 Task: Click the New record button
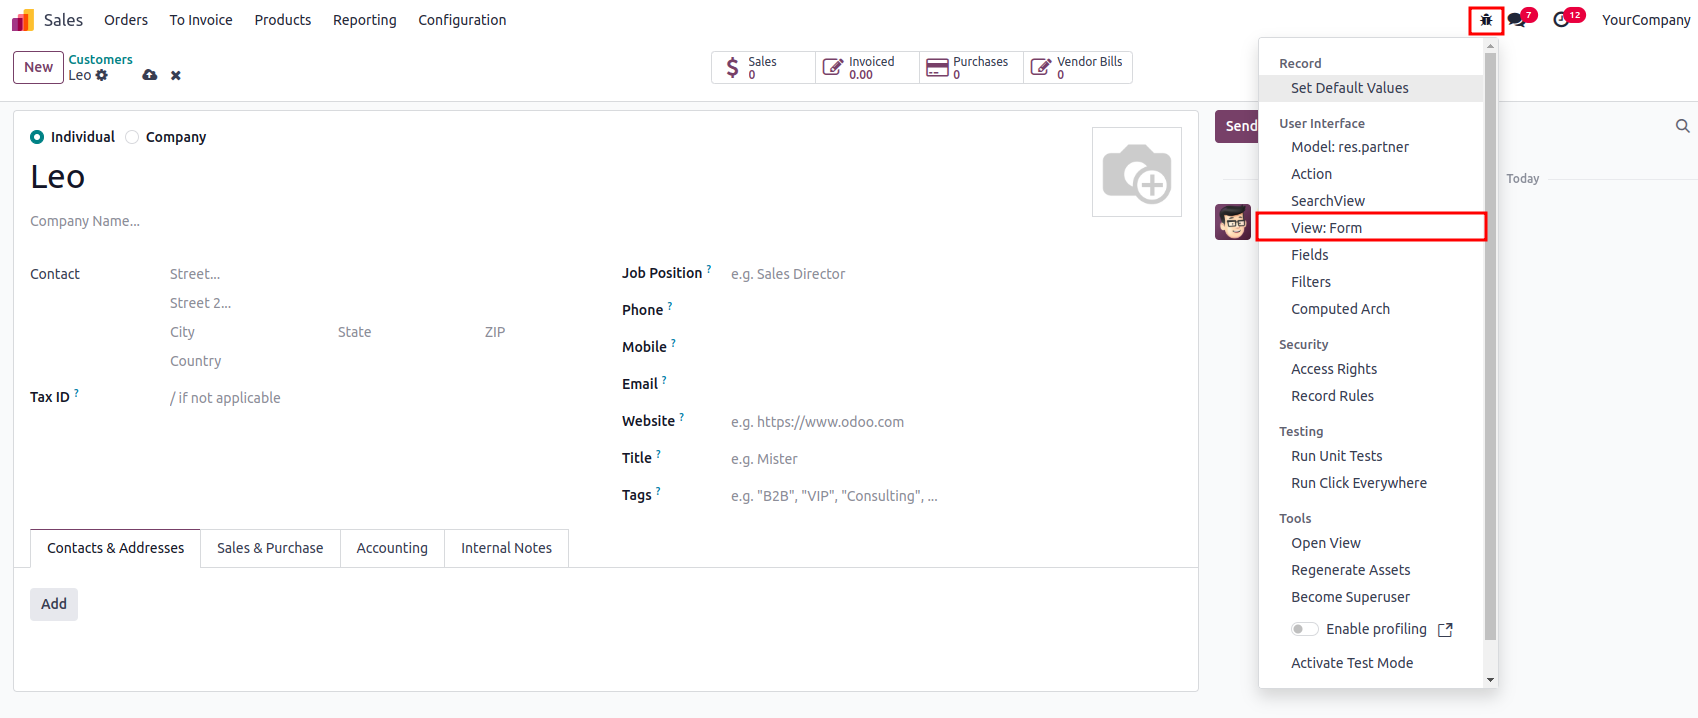(38, 67)
